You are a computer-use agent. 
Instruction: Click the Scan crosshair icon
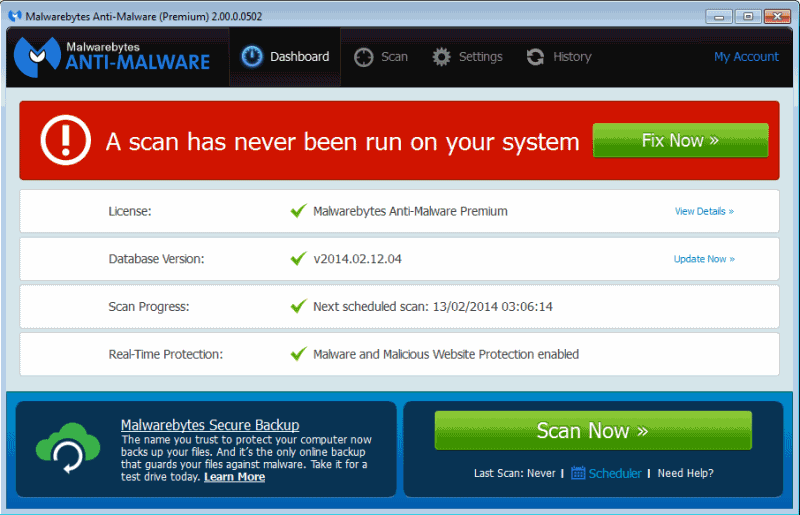point(364,57)
